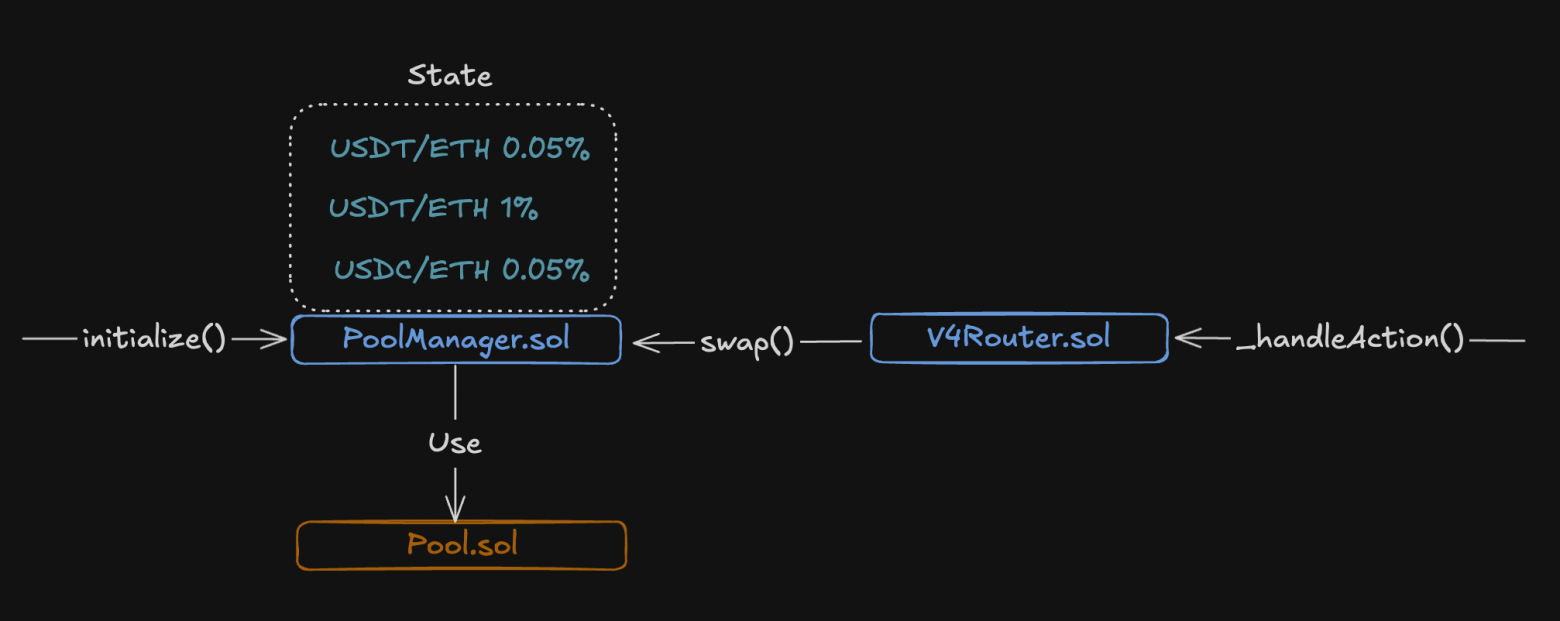Click the arrowhead pointing into PoolManager.sol from initialize()
Screen dimensions: 1560x621
(x=278, y=340)
